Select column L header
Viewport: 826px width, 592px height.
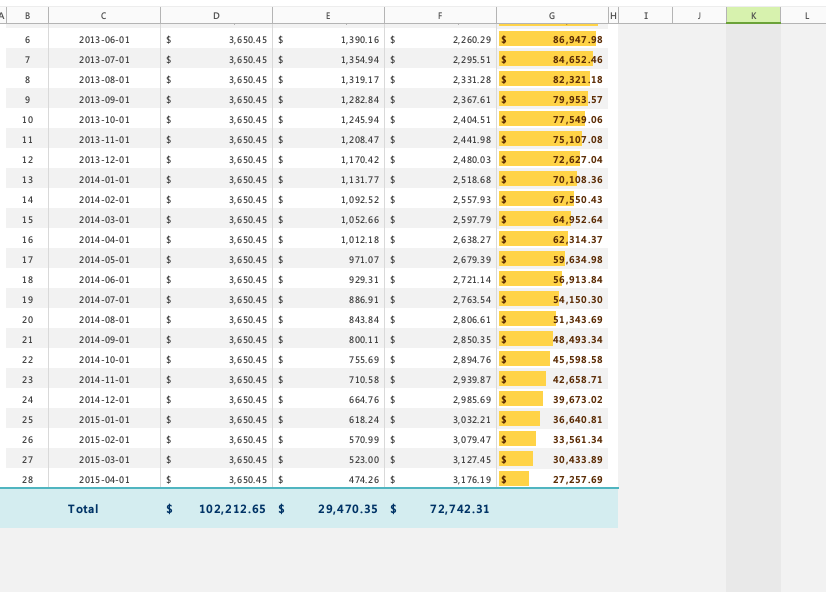[803, 15]
